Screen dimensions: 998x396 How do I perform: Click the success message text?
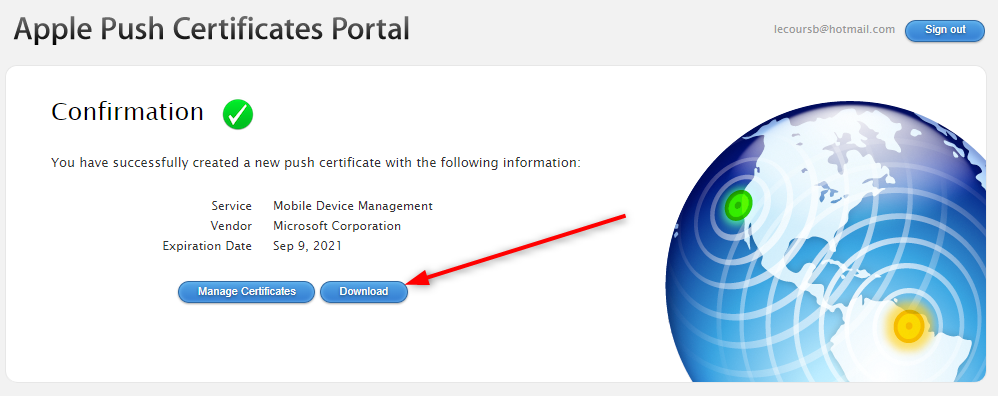[316, 163]
